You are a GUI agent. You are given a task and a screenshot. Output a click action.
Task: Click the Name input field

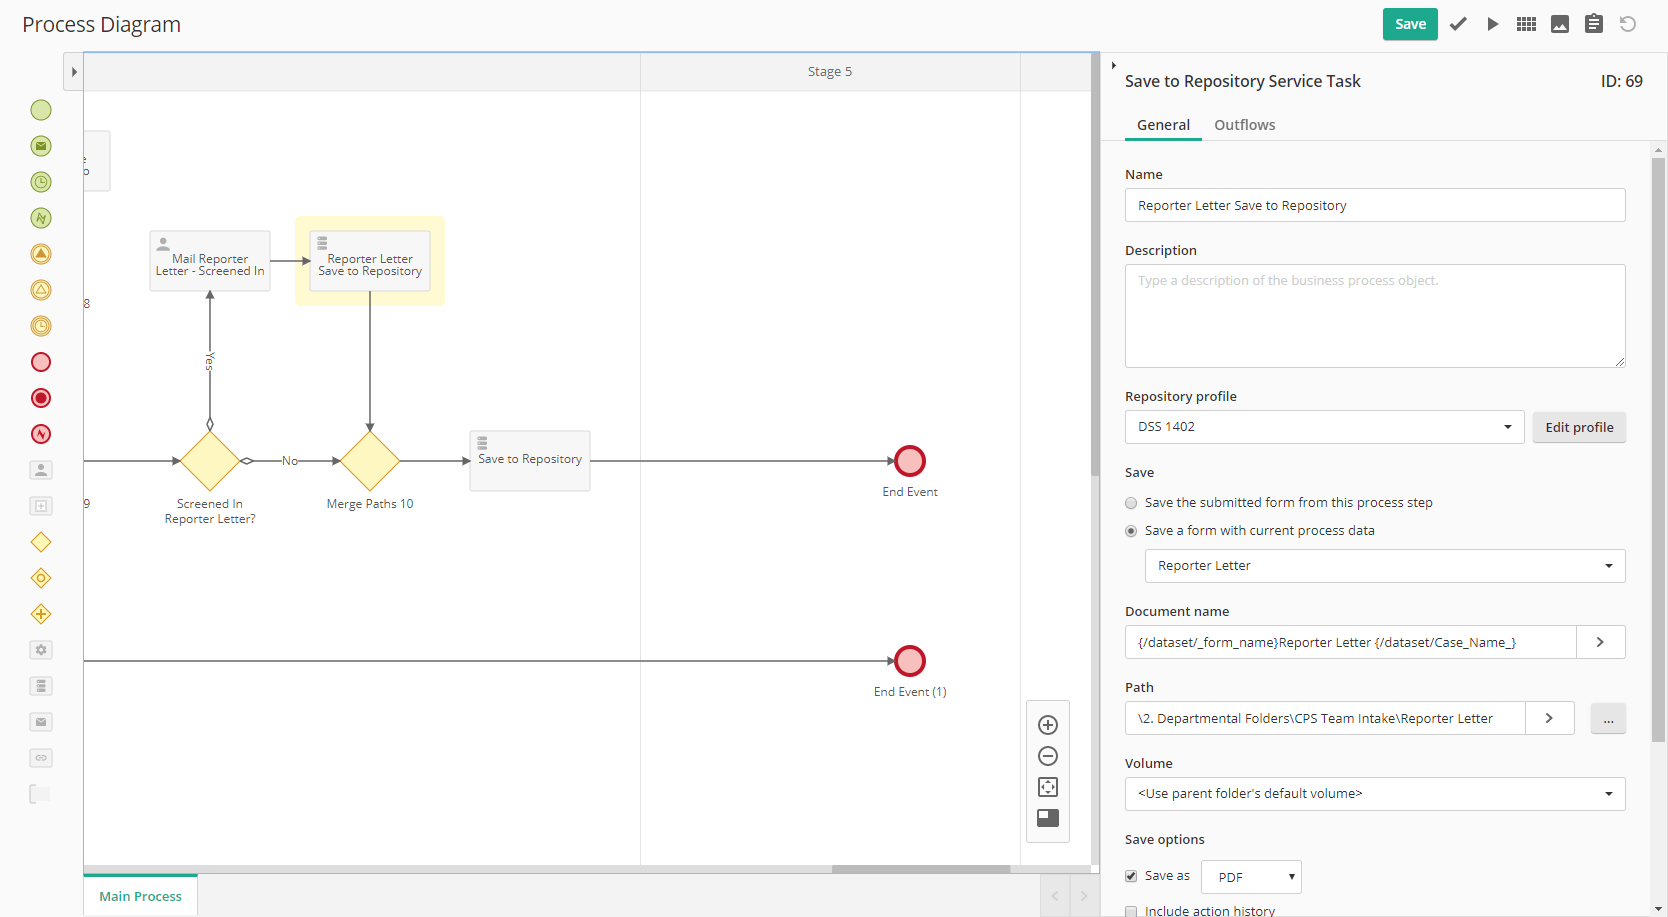[x=1374, y=205]
